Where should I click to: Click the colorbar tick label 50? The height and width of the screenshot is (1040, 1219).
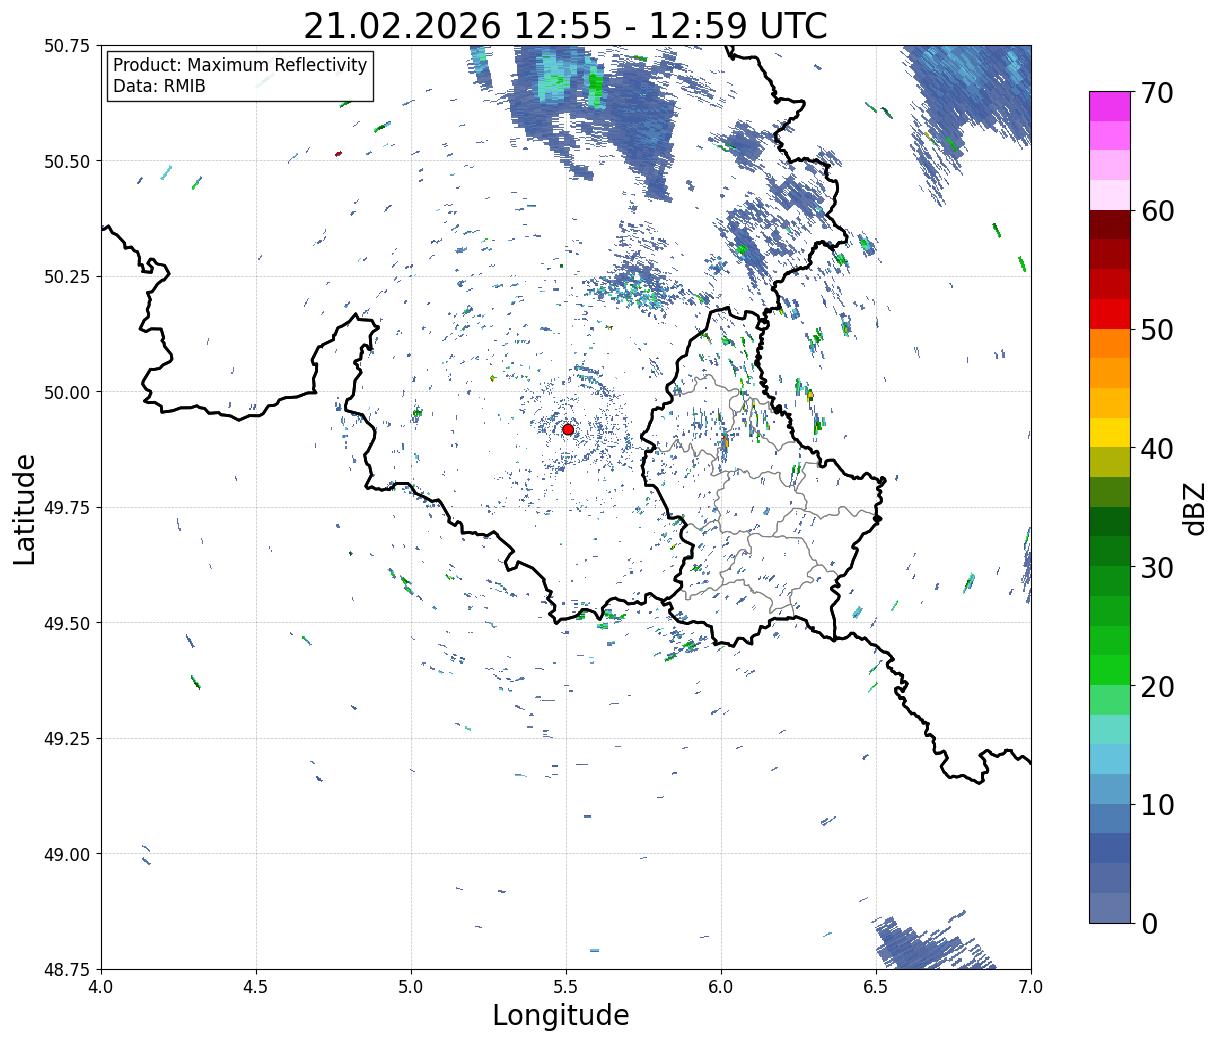pyautogui.click(x=1156, y=330)
